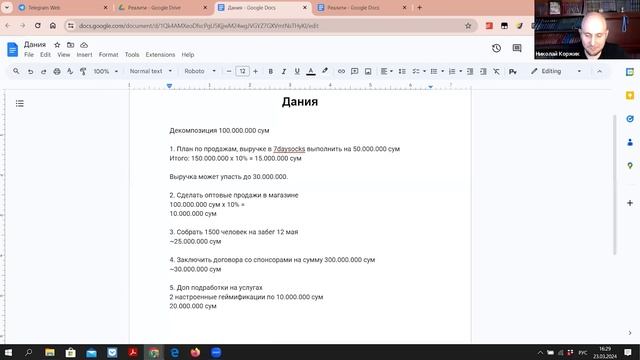
Task: Open the comment history panel
Action: pos(517,48)
